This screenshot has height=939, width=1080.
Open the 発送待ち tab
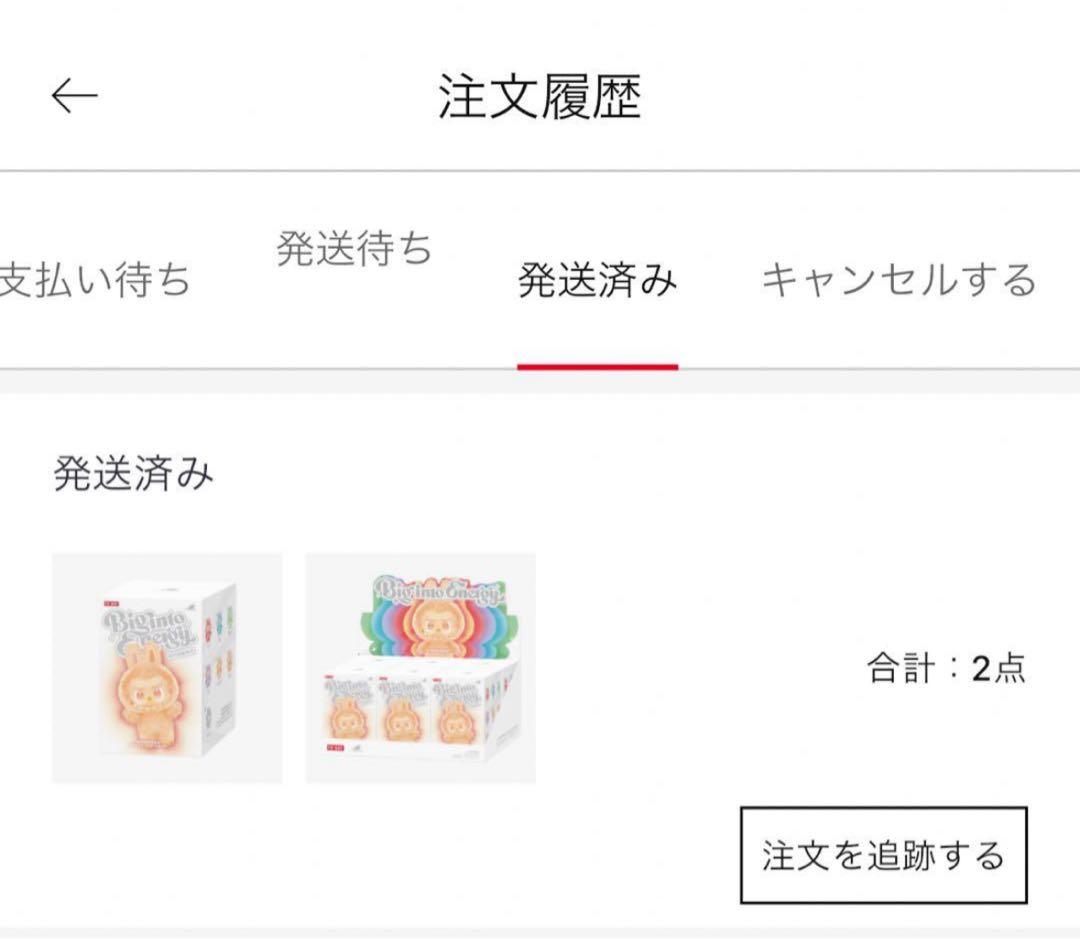coord(354,248)
